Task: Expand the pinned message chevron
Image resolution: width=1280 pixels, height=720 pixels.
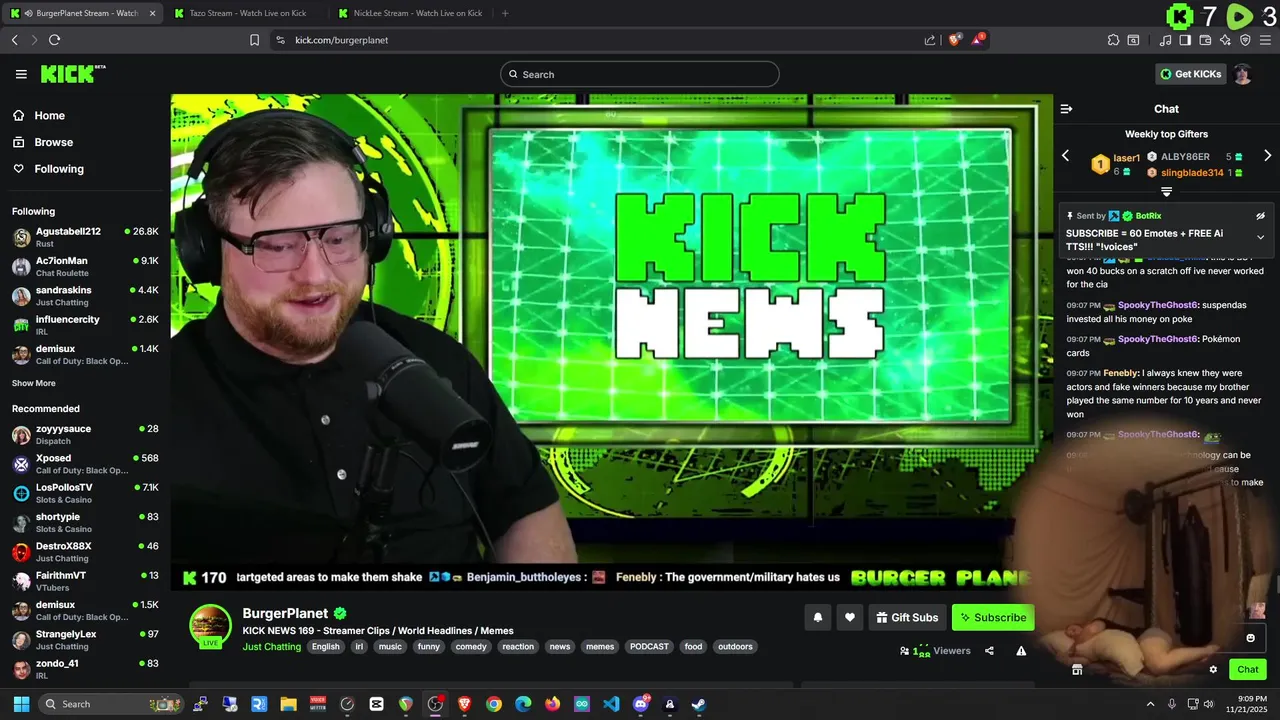Action: pyautogui.click(x=1260, y=237)
